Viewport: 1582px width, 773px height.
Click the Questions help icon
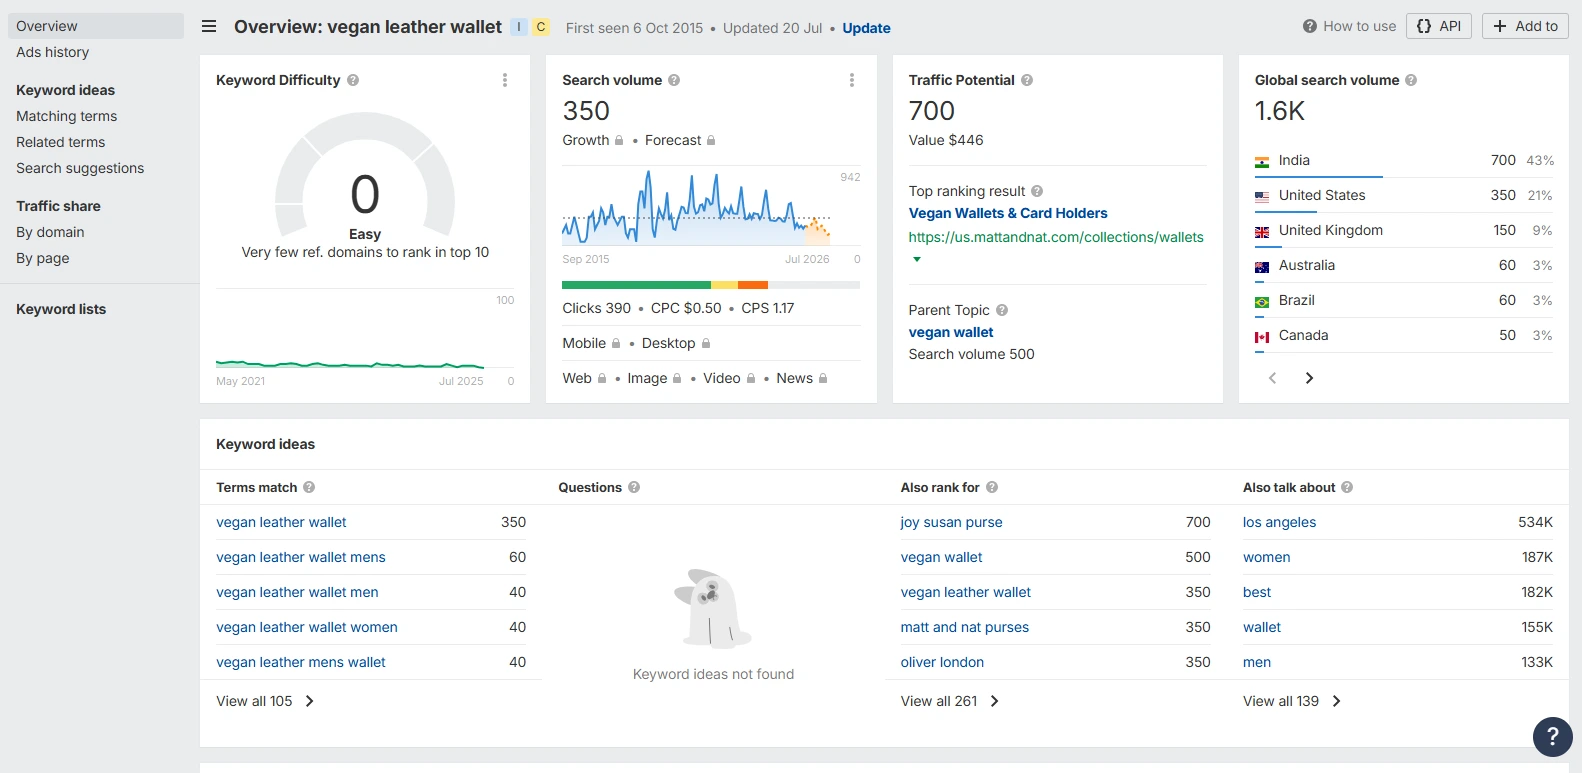(634, 487)
